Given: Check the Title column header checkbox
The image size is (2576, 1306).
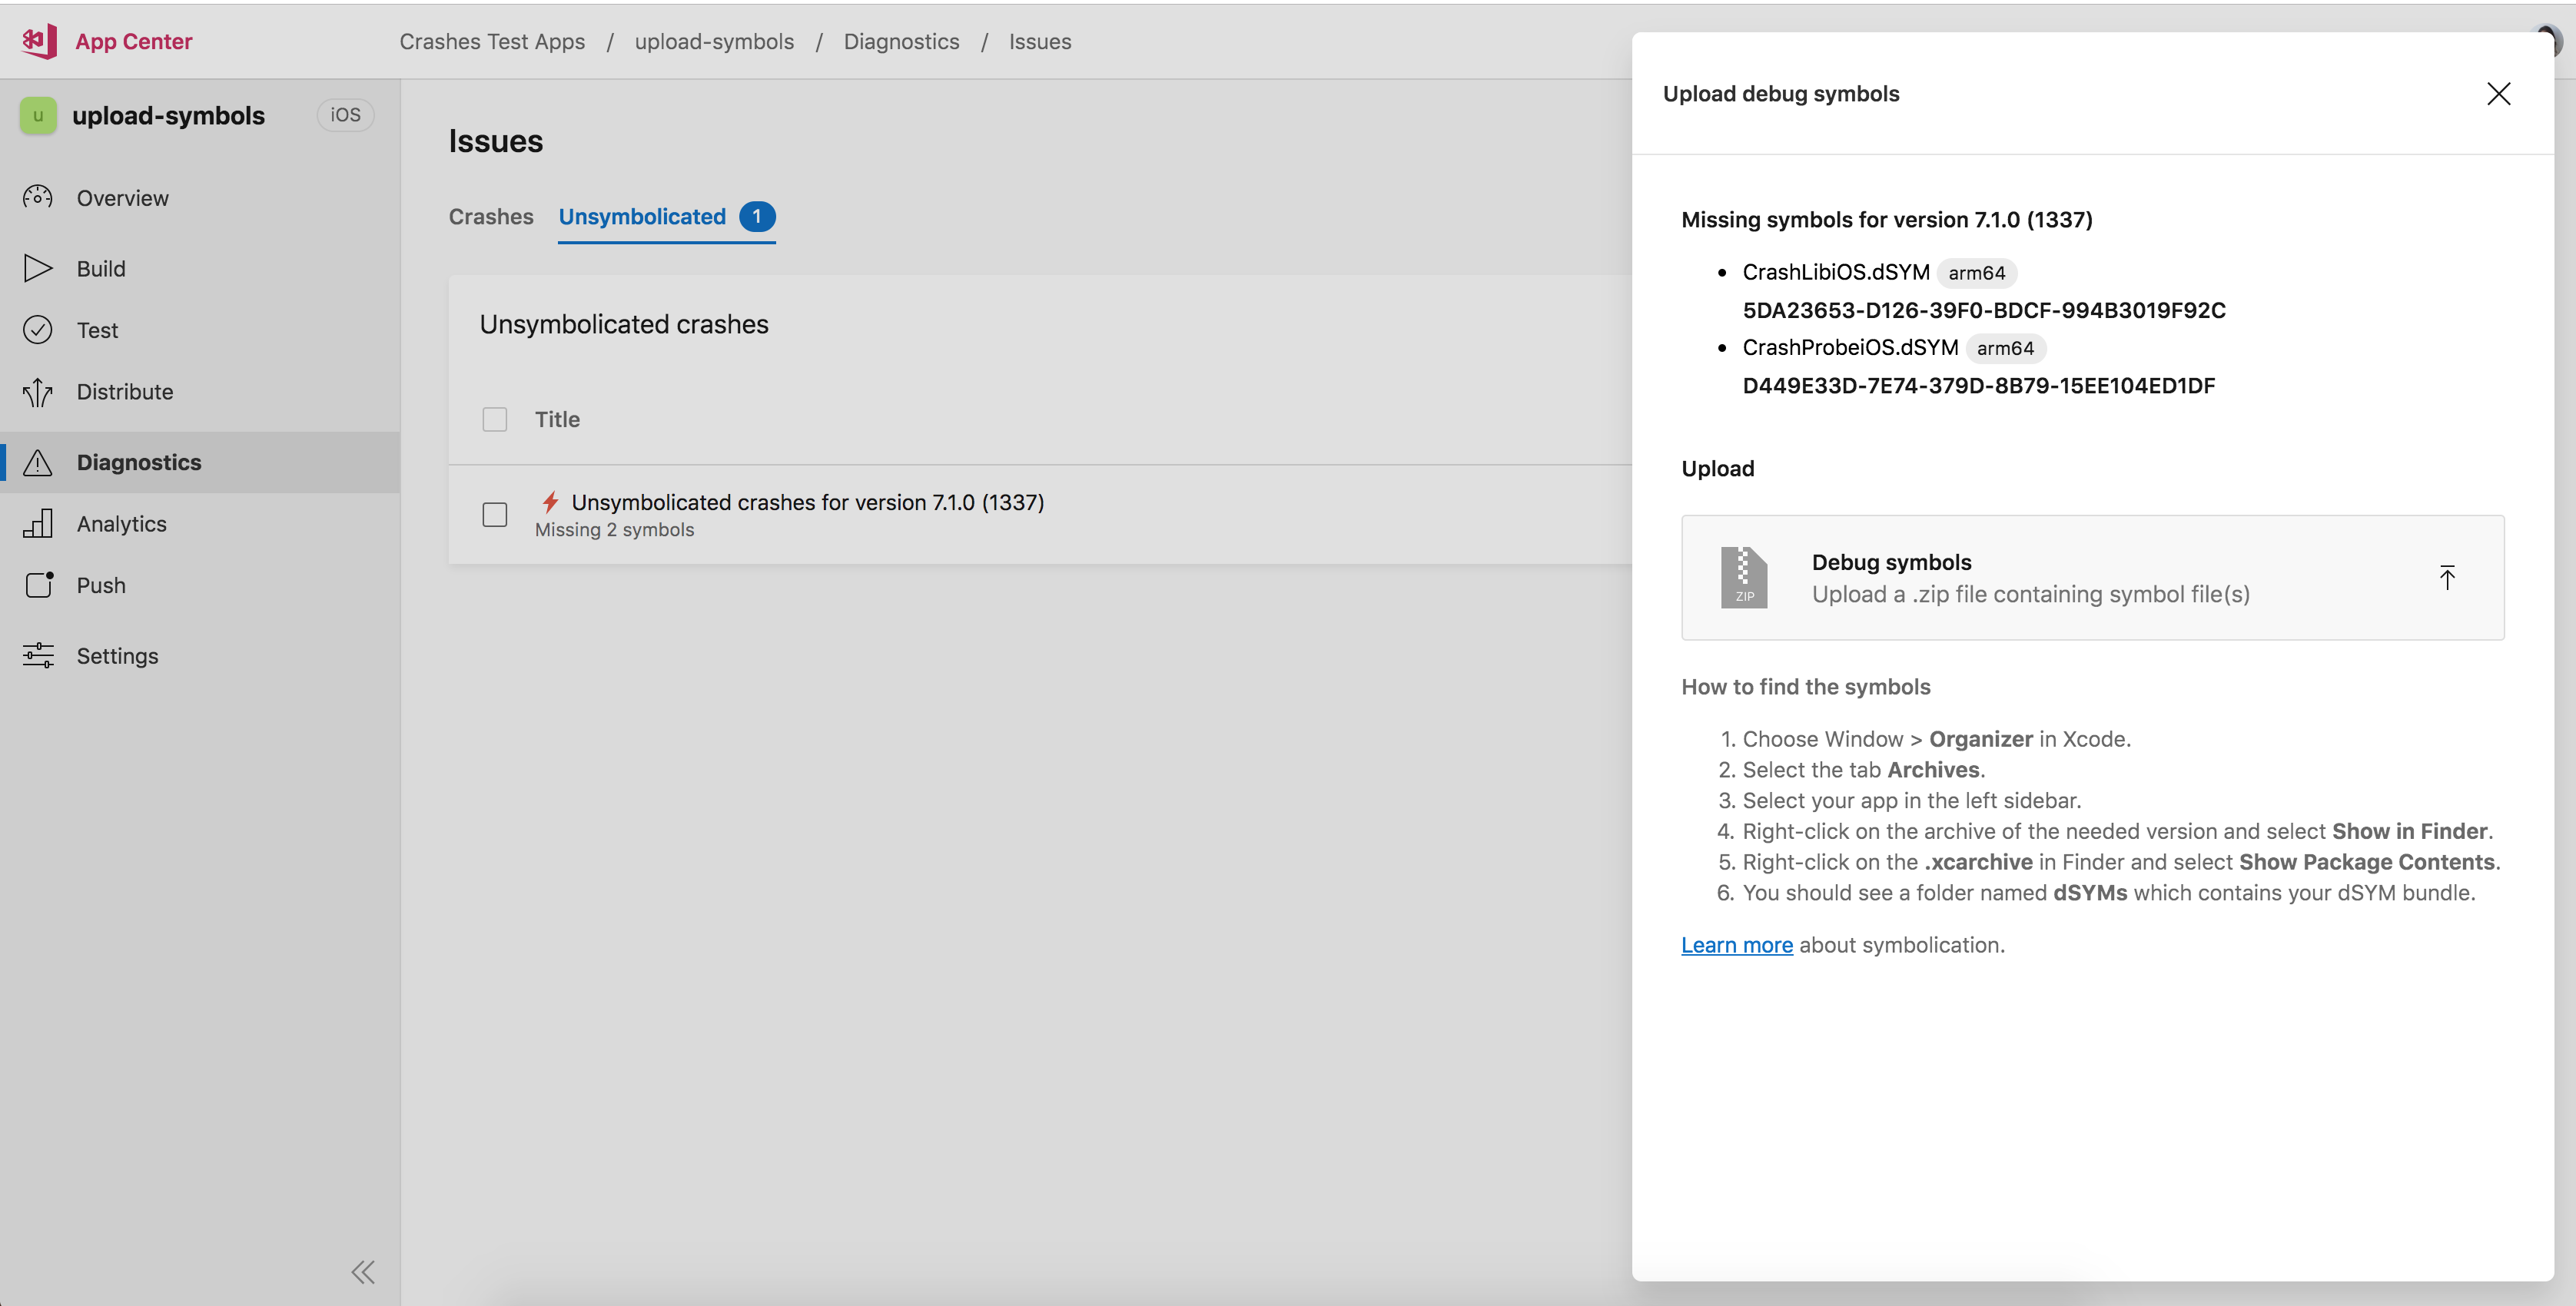Looking at the screenshot, I should pyautogui.click(x=496, y=419).
